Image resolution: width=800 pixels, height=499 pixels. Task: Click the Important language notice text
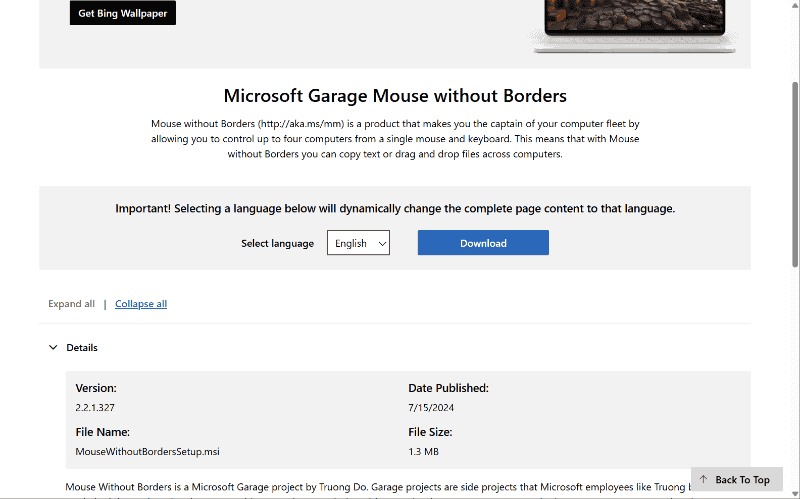tap(395, 209)
